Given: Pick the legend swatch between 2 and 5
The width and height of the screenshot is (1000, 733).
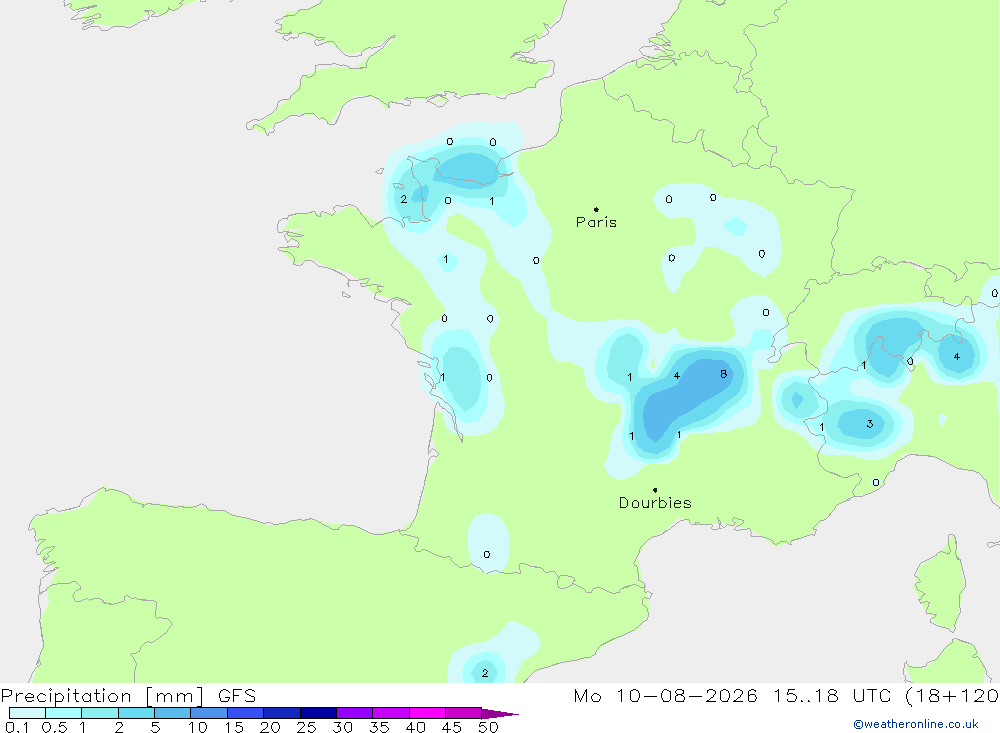Looking at the screenshot, I should point(136,713).
